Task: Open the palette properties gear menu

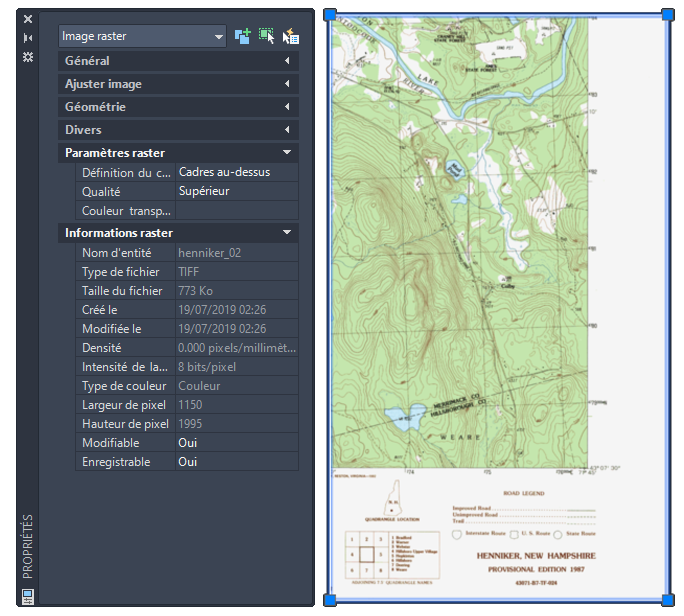Action: click(28, 57)
